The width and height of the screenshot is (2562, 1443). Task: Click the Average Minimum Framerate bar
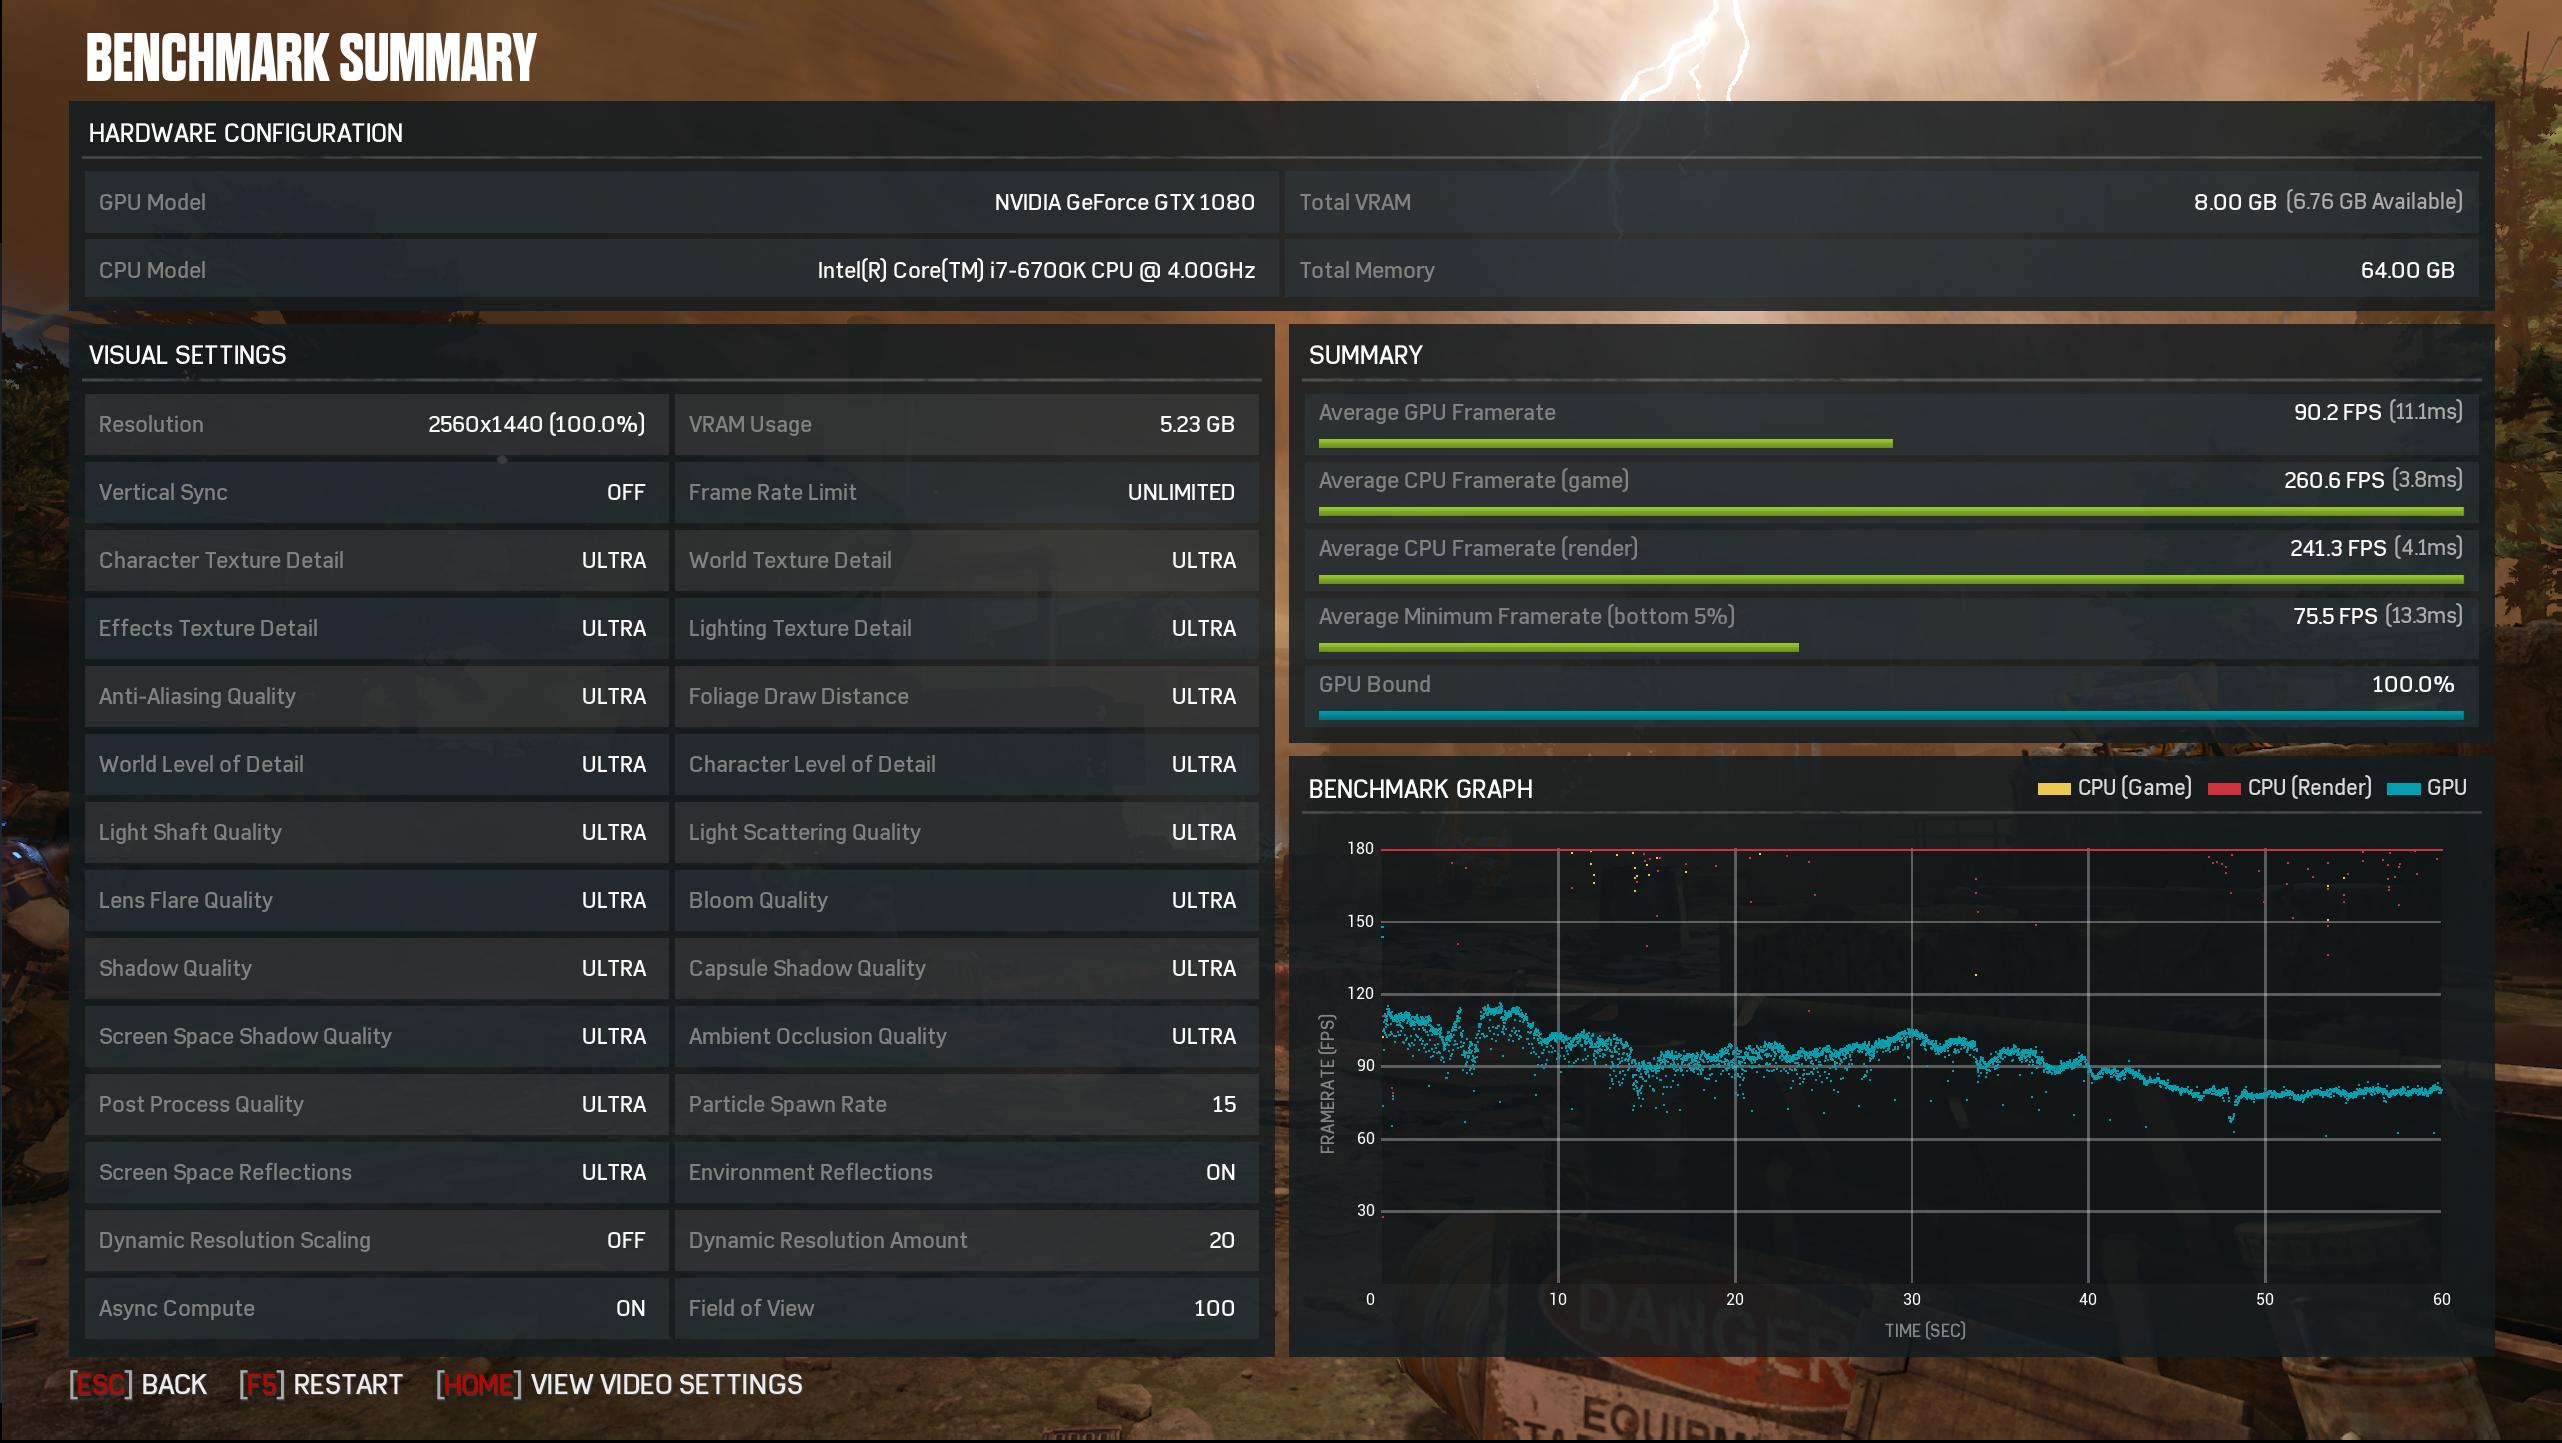[1557, 647]
